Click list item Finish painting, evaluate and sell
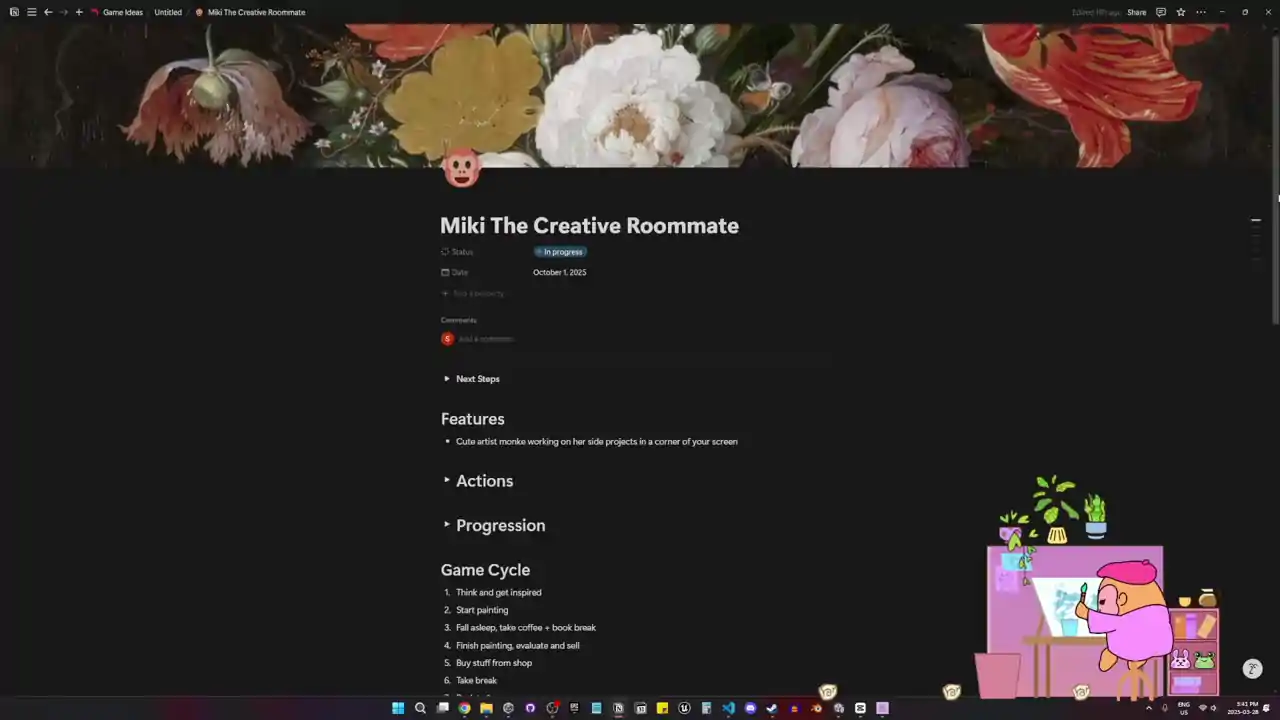The width and height of the screenshot is (1280, 720). 518,645
